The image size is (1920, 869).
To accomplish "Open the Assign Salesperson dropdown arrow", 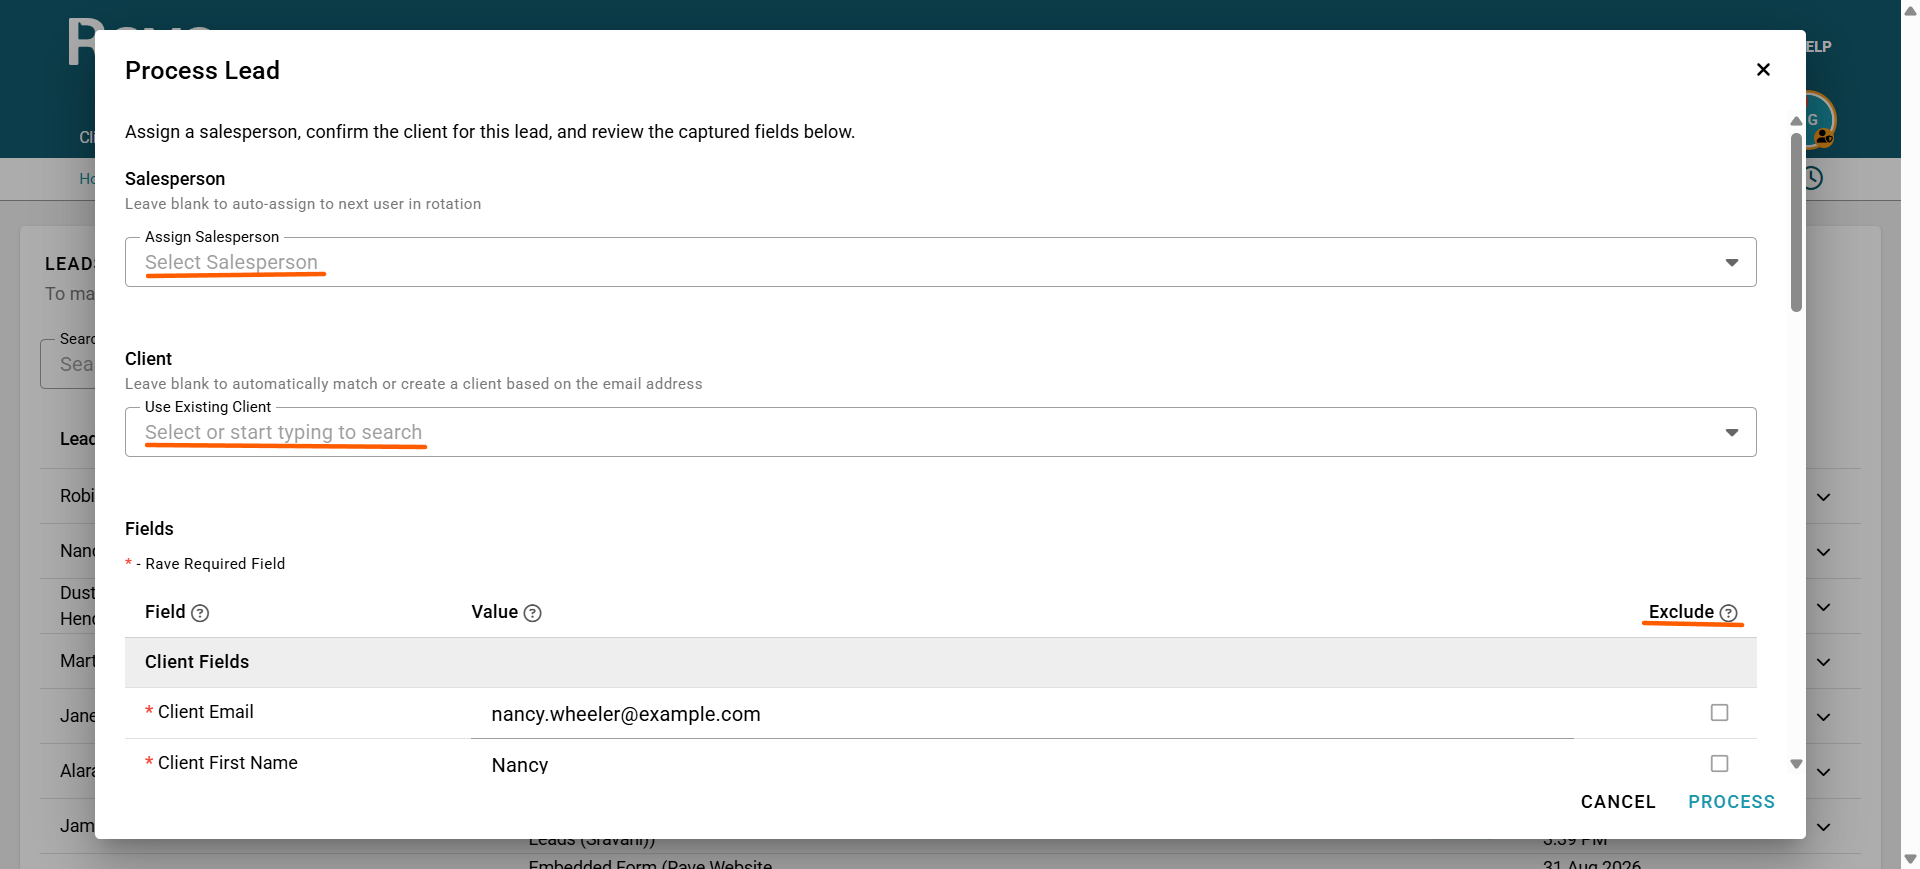I will coord(1731,263).
